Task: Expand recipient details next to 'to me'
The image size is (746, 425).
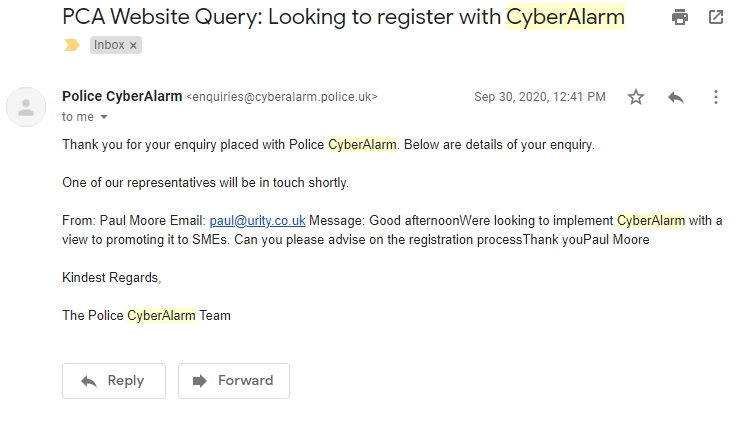Action: [x=104, y=117]
